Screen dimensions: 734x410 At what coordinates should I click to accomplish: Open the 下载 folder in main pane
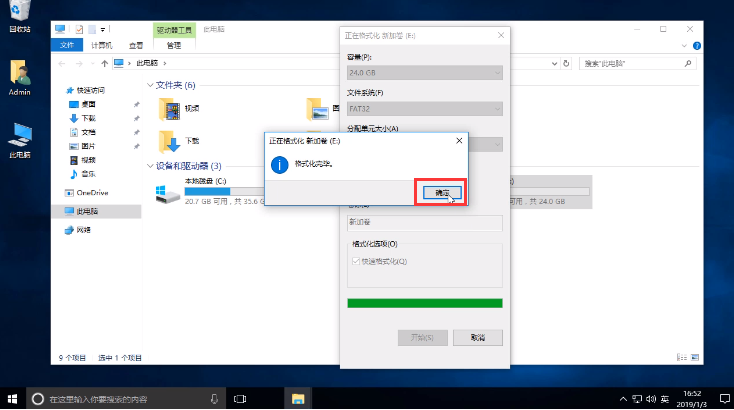coord(168,140)
